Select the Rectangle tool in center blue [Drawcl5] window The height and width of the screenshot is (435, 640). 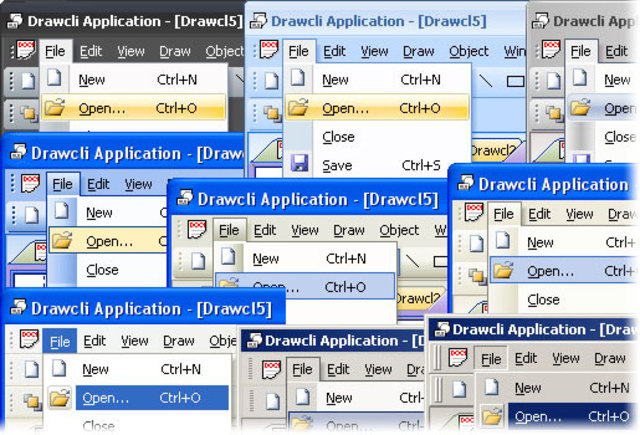[x=440, y=261]
